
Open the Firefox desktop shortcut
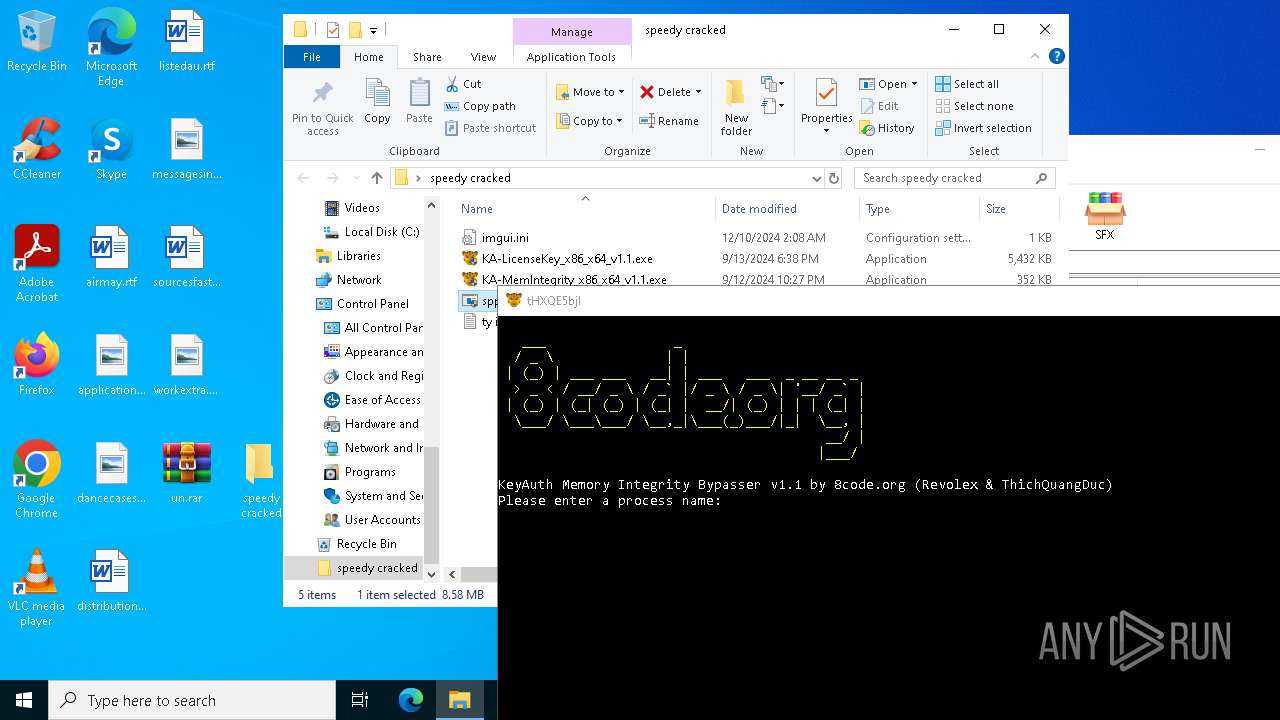[37, 365]
